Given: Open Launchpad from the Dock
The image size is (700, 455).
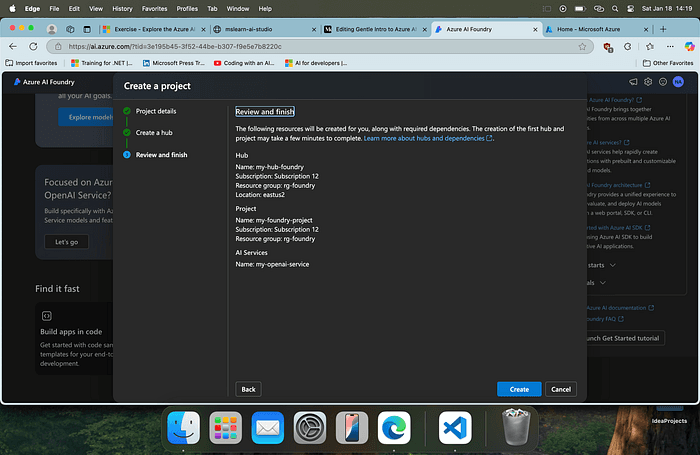Looking at the screenshot, I should tap(225, 428).
